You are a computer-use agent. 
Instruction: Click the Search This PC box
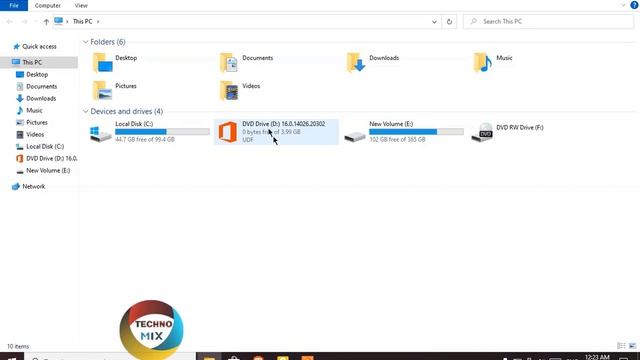point(548,22)
